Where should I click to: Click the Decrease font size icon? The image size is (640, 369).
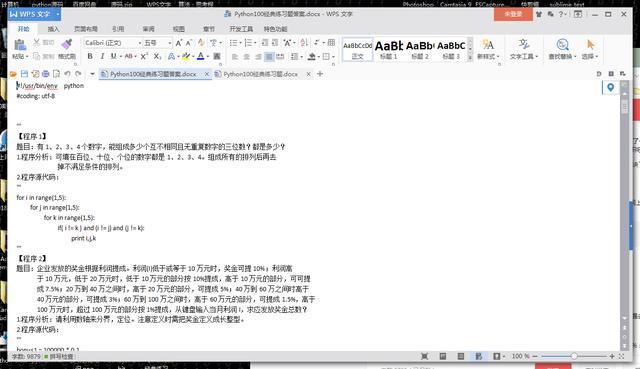(x=189, y=42)
